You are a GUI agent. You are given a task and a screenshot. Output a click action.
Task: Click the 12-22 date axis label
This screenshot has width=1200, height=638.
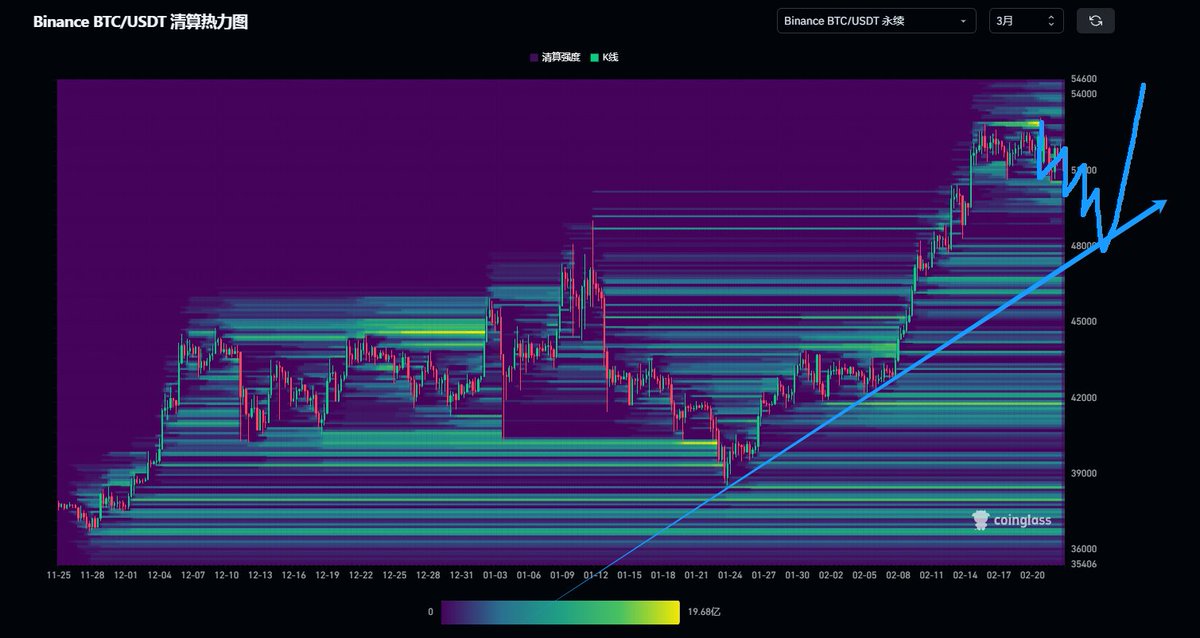click(361, 575)
